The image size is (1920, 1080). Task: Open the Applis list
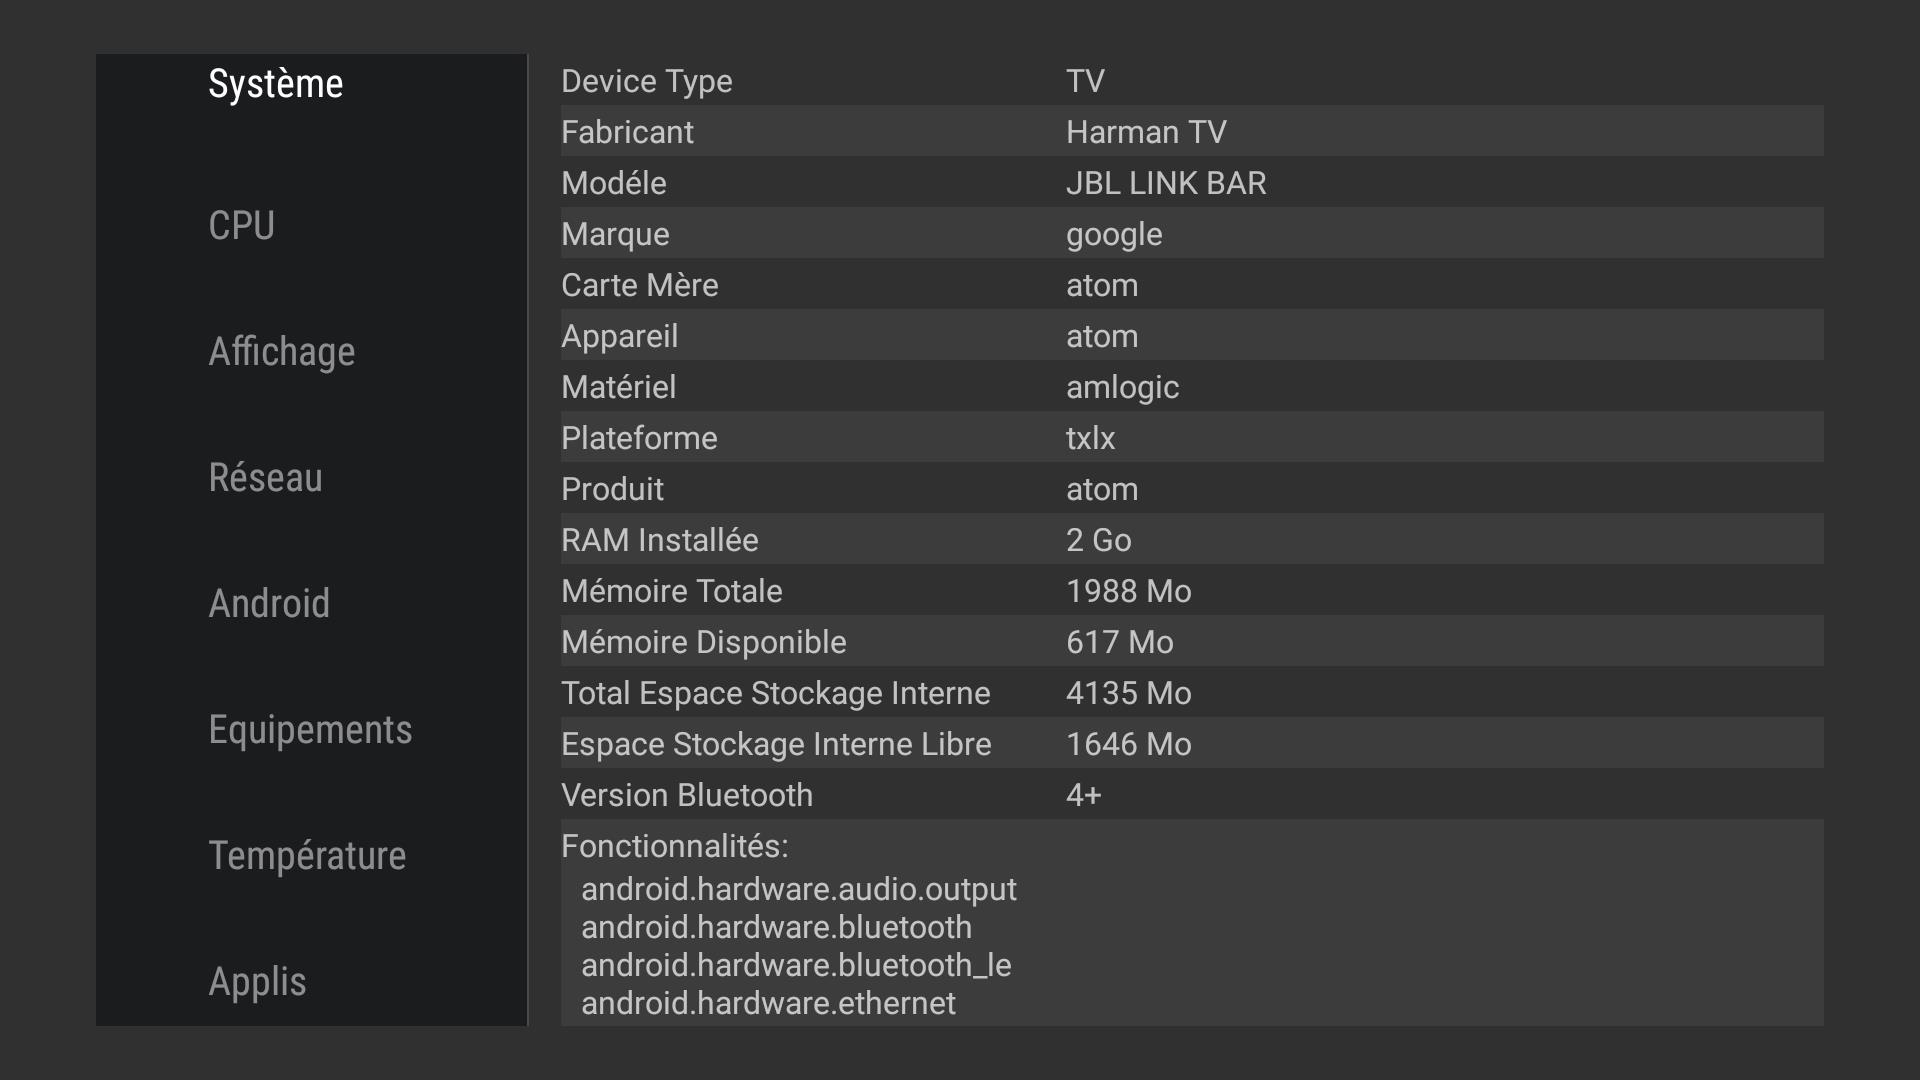(257, 982)
